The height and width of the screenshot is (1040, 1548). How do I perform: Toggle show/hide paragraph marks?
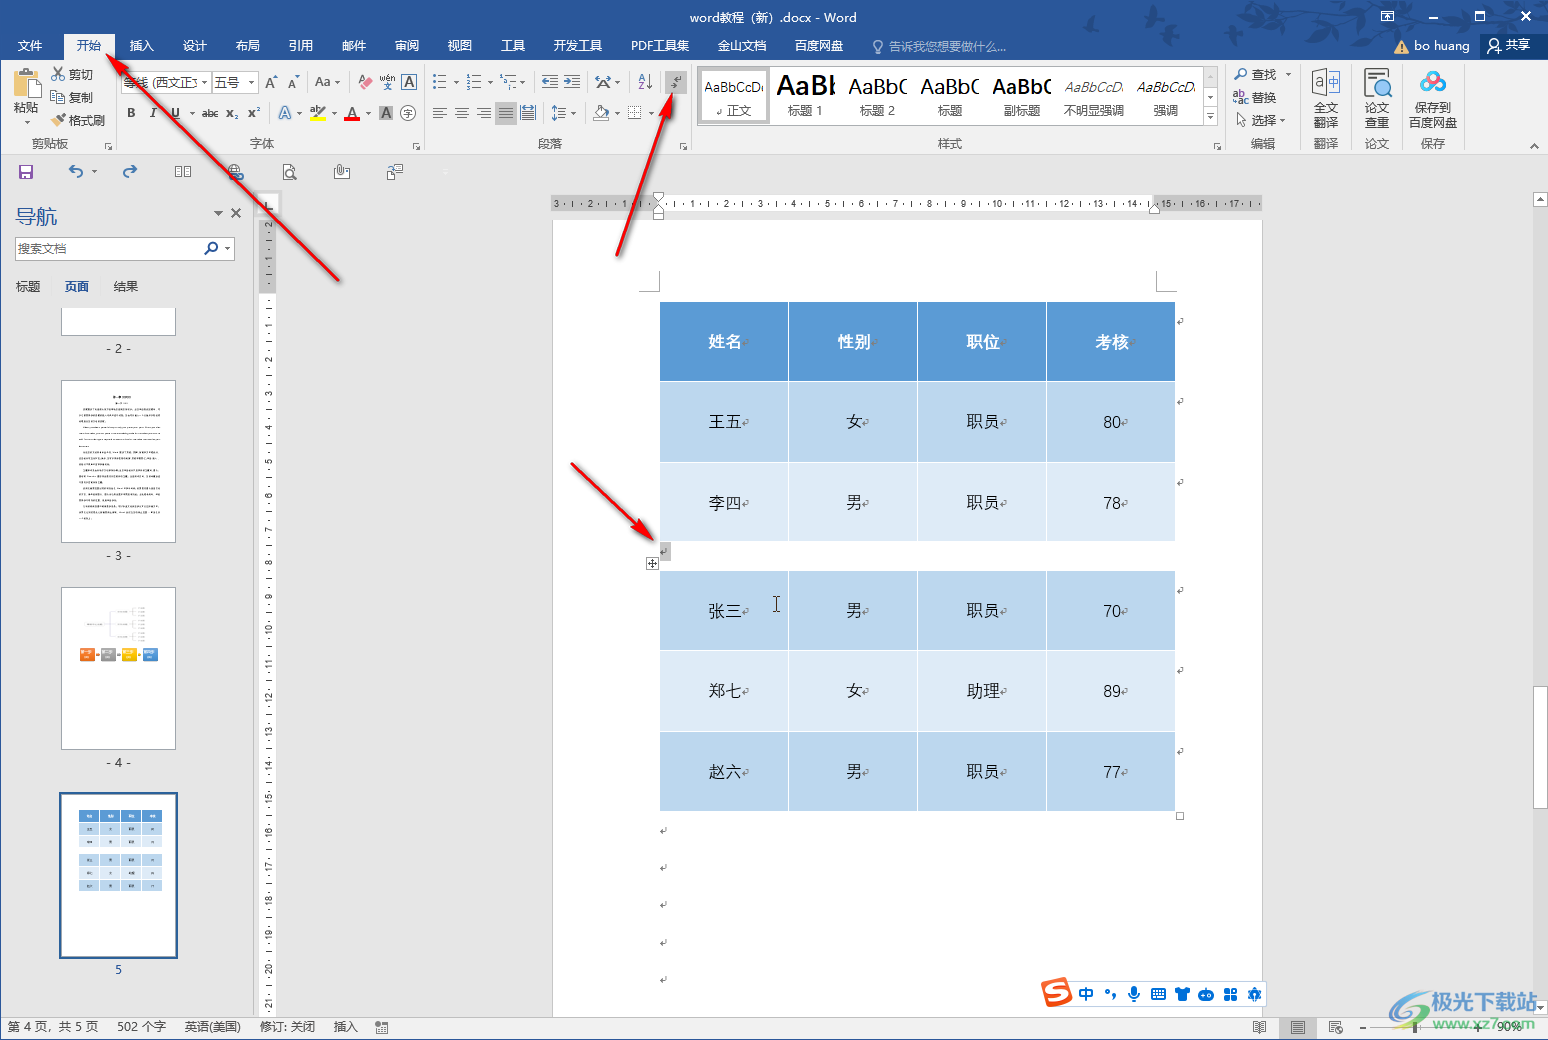click(676, 82)
